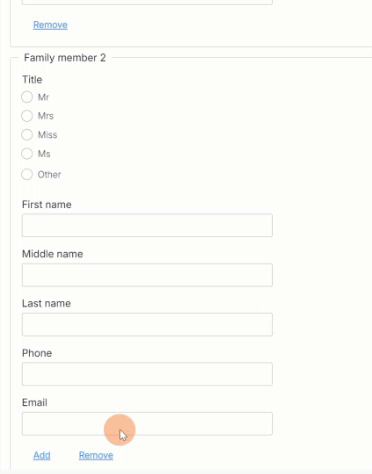Choose the Mrs title option
The image size is (372, 474).
[27, 116]
